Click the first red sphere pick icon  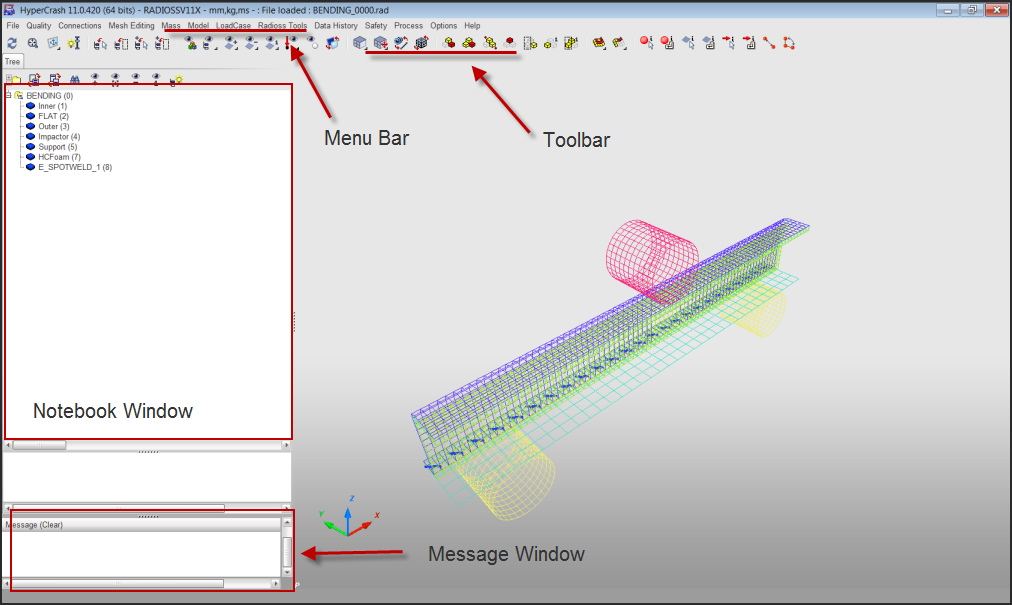[x=646, y=43]
